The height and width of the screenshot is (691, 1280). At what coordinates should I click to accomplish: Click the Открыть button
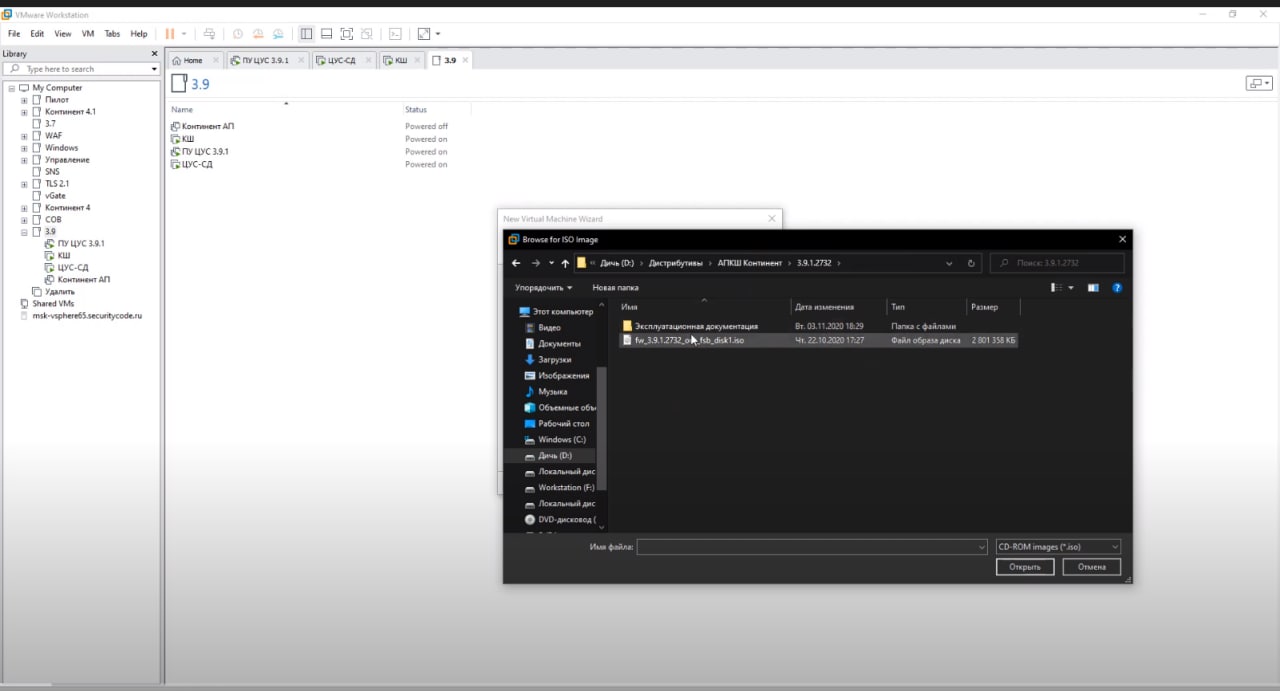point(1025,567)
